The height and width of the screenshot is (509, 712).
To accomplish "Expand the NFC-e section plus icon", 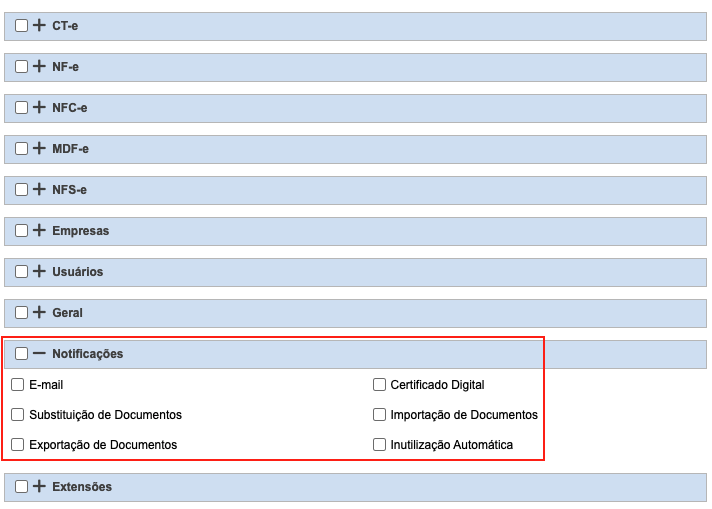I will [x=40, y=108].
